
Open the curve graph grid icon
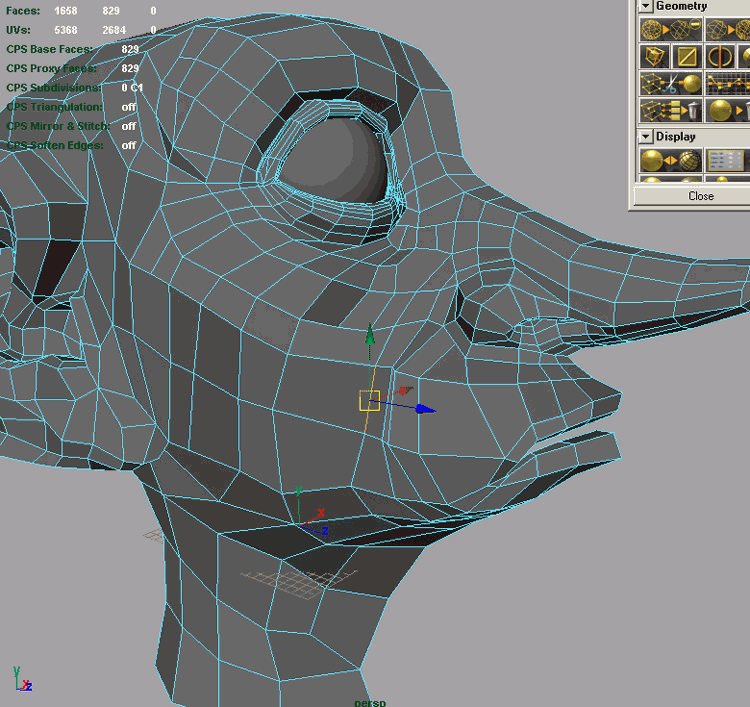tap(726, 84)
